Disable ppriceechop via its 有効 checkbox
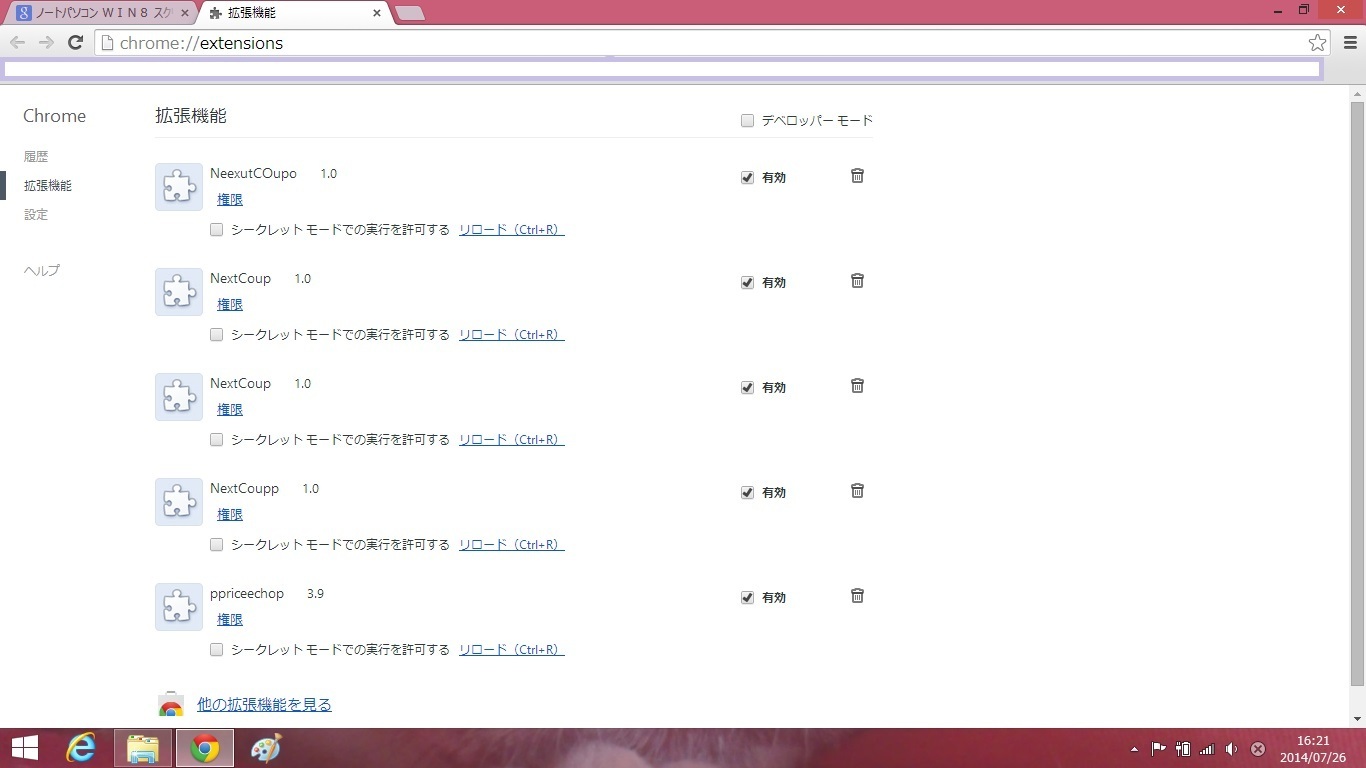Image resolution: width=1366 pixels, height=768 pixels. tap(747, 598)
